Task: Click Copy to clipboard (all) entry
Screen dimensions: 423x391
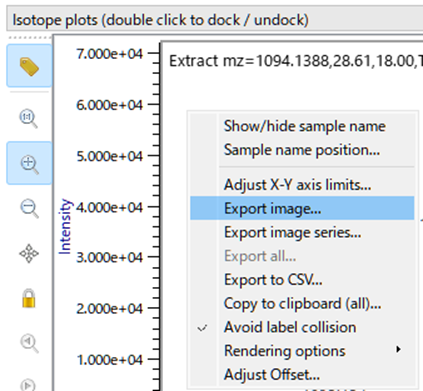Action: [302, 304]
